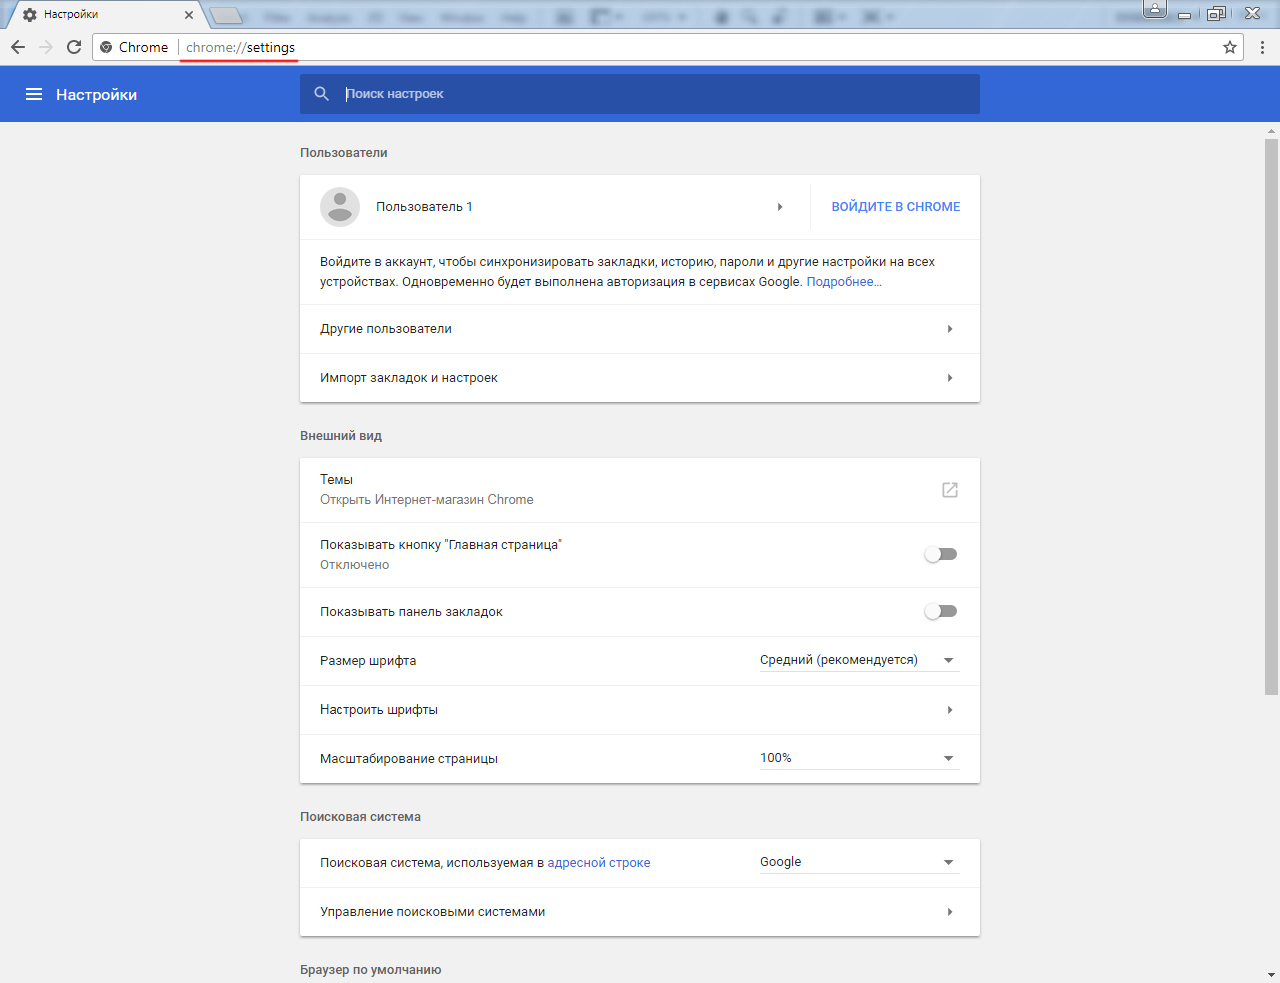Reload the settings page
Screen dimensions: 1280x983
point(74,47)
